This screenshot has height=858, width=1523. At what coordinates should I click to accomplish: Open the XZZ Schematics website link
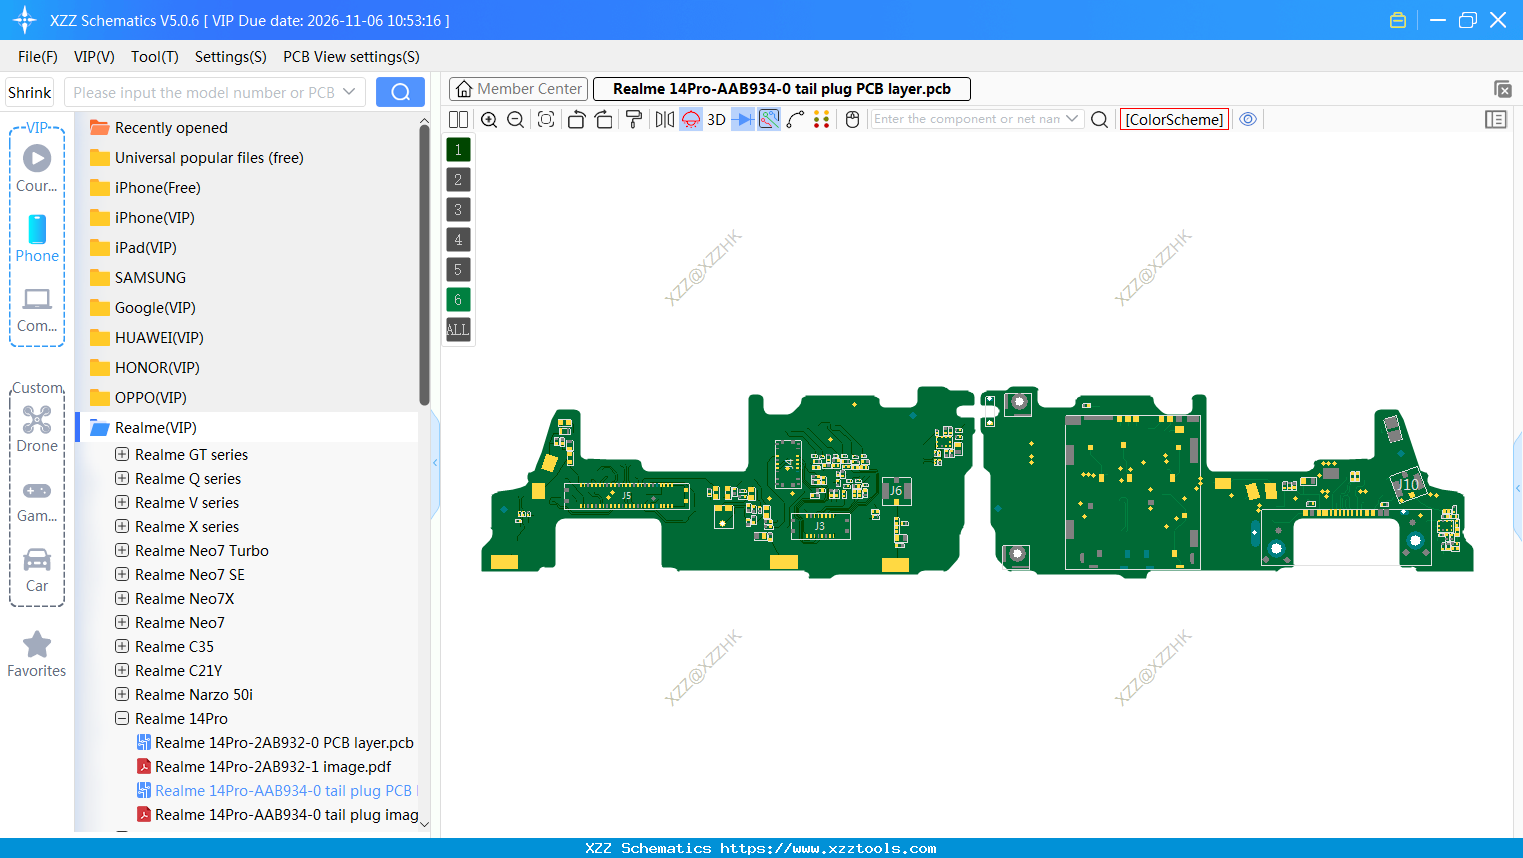[x=761, y=847]
